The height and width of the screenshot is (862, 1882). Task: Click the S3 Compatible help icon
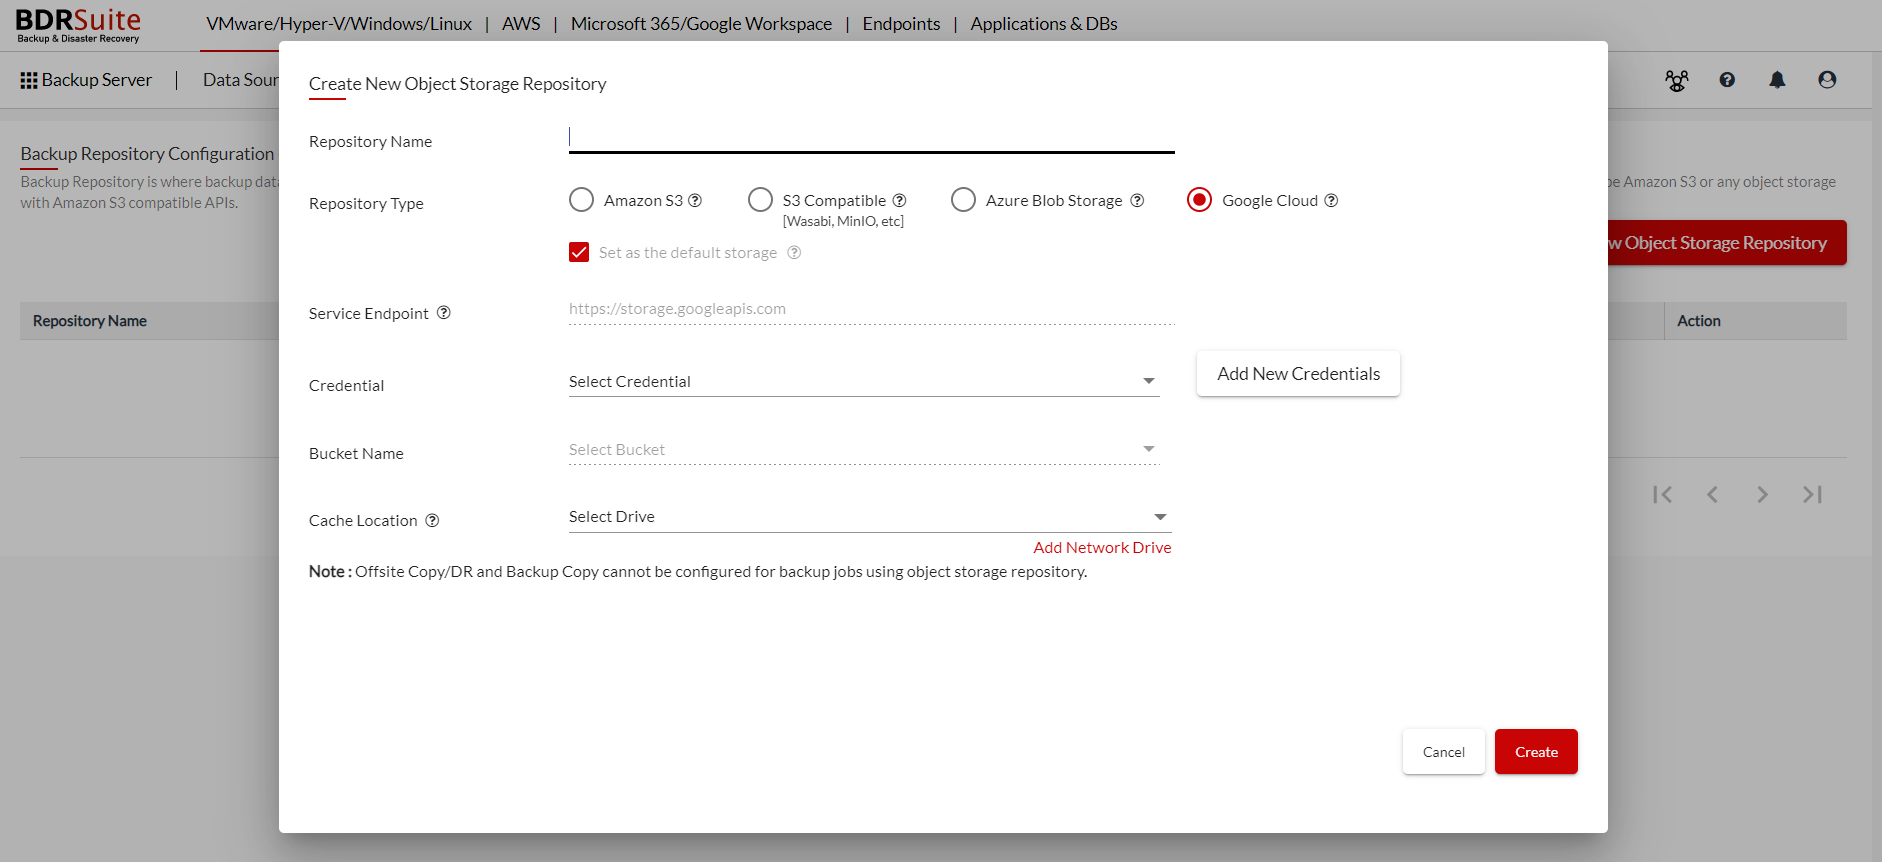(899, 200)
